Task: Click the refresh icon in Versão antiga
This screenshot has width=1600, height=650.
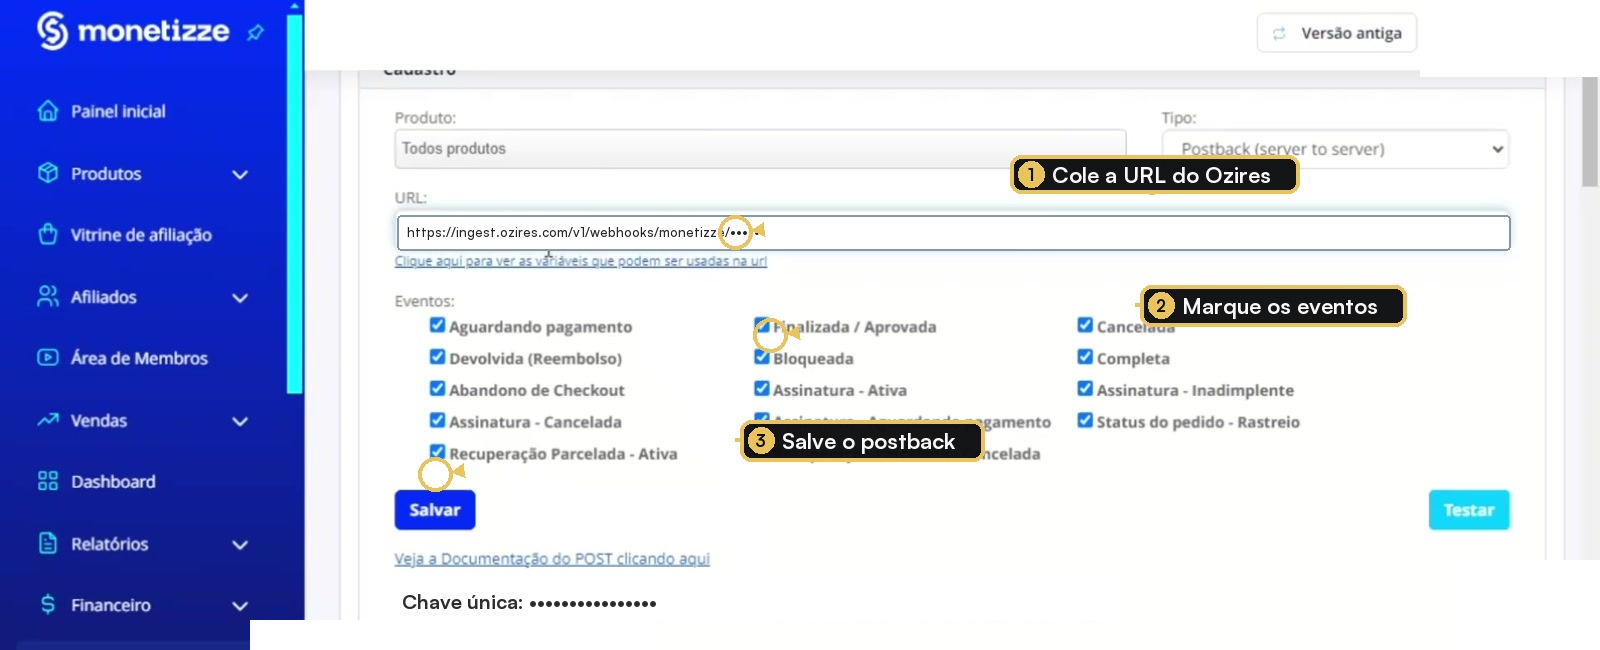Action: (1279, 33)
